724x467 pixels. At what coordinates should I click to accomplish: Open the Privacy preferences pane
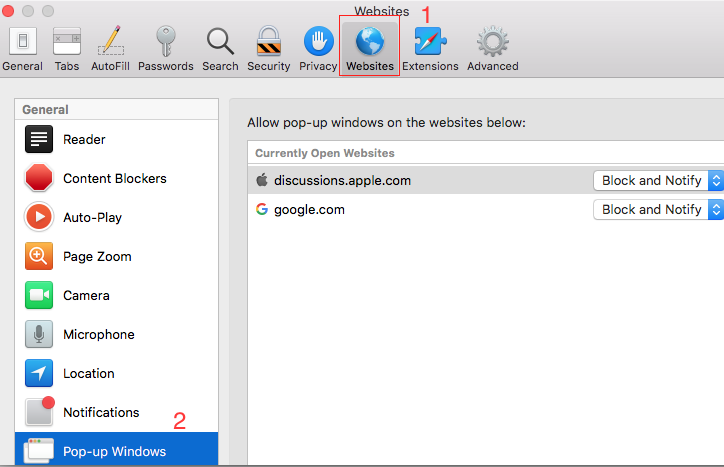pyautogui.click(x=318, y=49)
